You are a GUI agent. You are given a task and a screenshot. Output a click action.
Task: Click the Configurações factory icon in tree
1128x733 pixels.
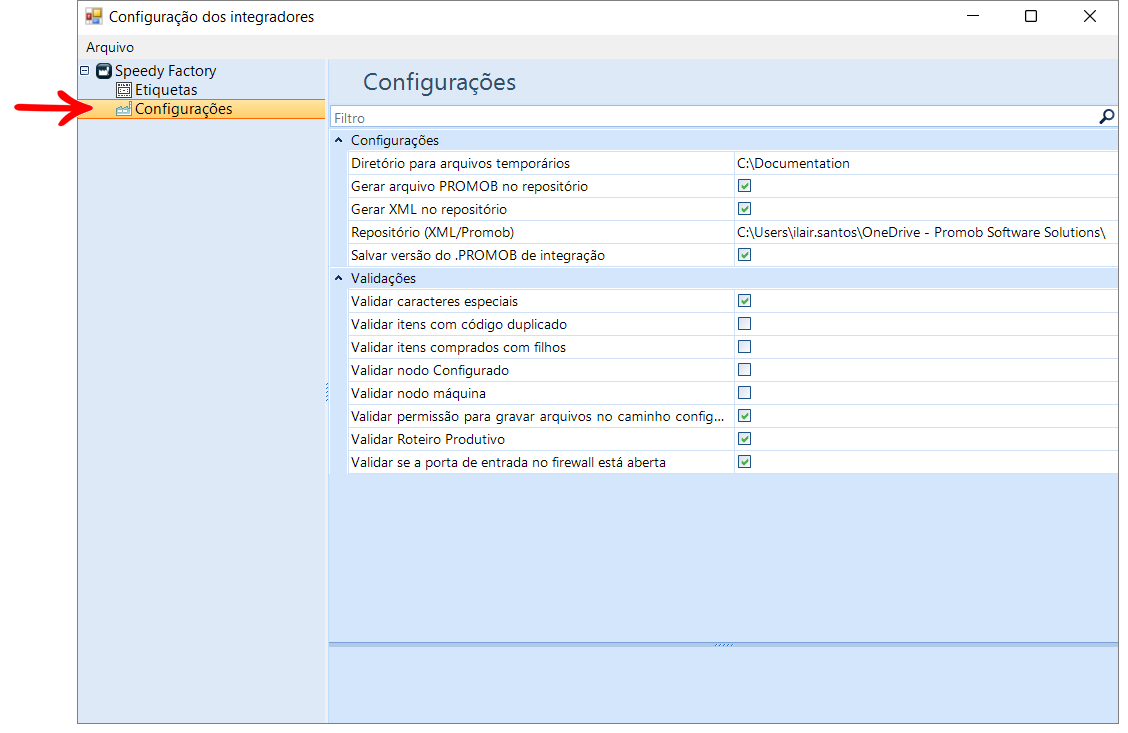pyautogui.click(x=124, y=109)
